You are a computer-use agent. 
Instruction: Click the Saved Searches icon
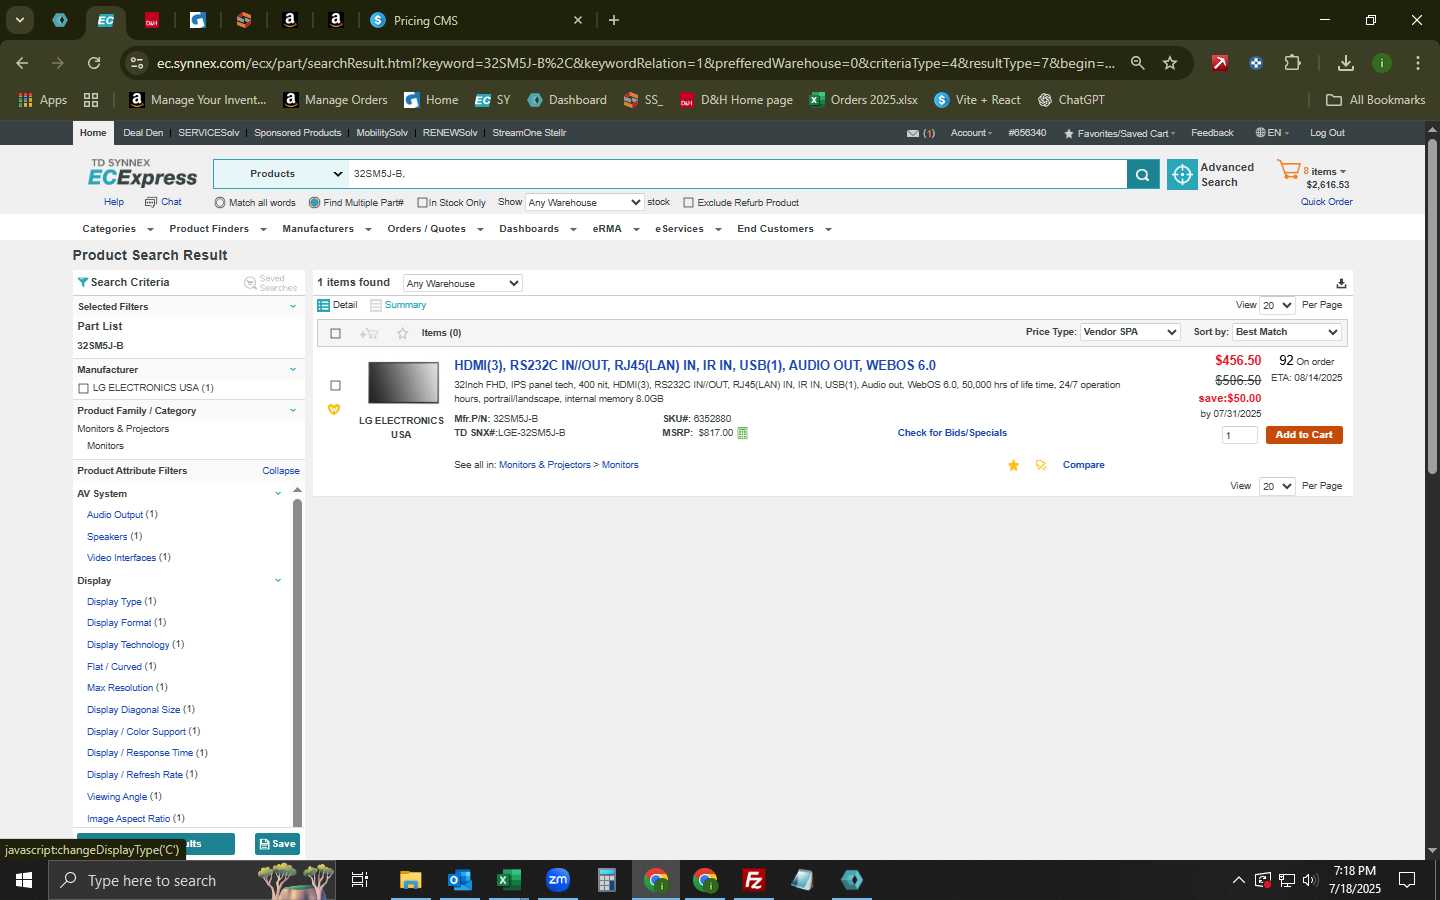pyautogui.click(x=251, y=283)
